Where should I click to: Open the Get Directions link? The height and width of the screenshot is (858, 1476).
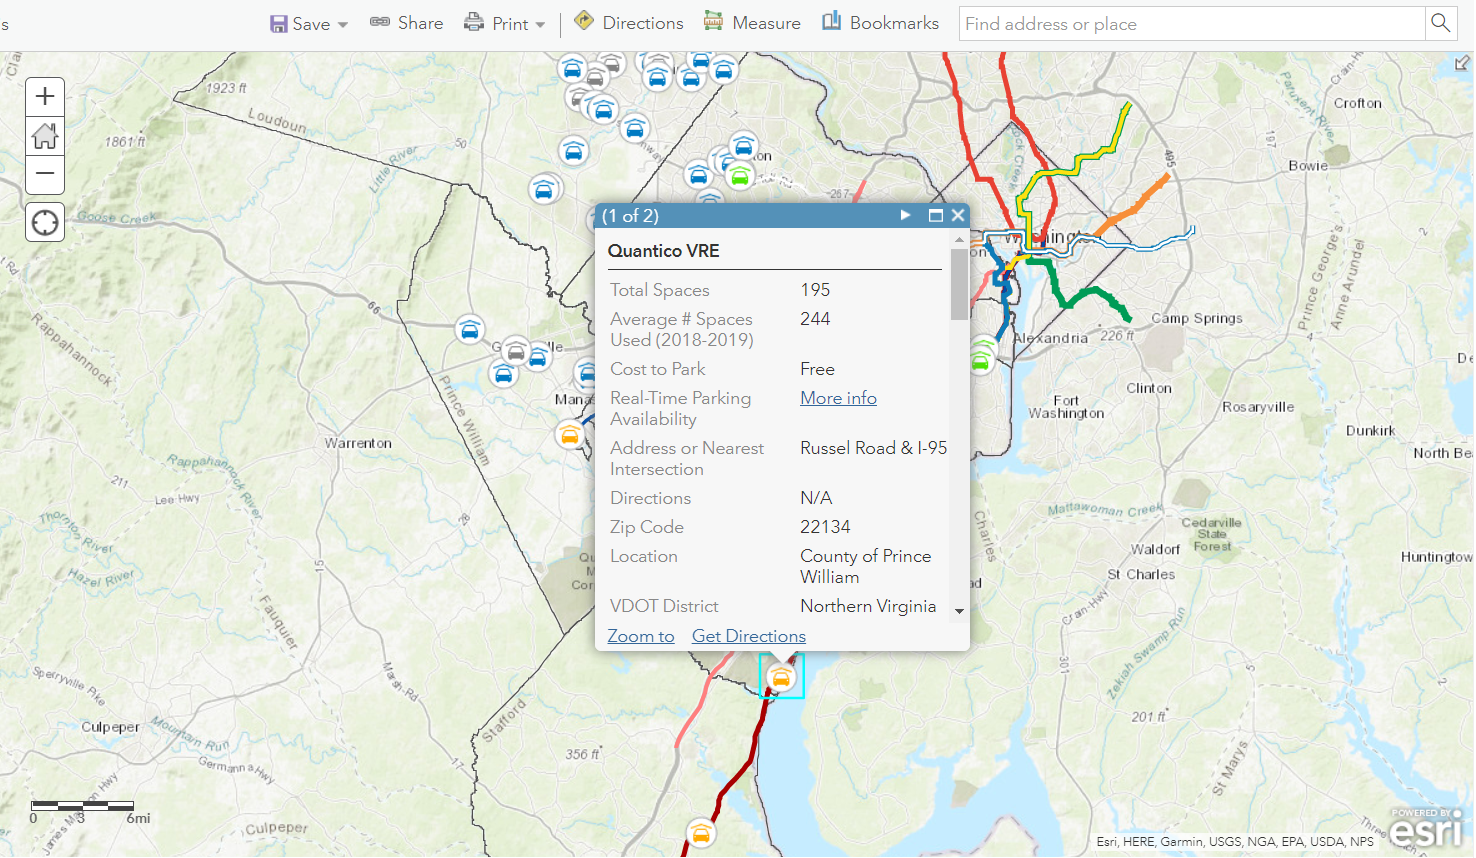click(748, 636)
